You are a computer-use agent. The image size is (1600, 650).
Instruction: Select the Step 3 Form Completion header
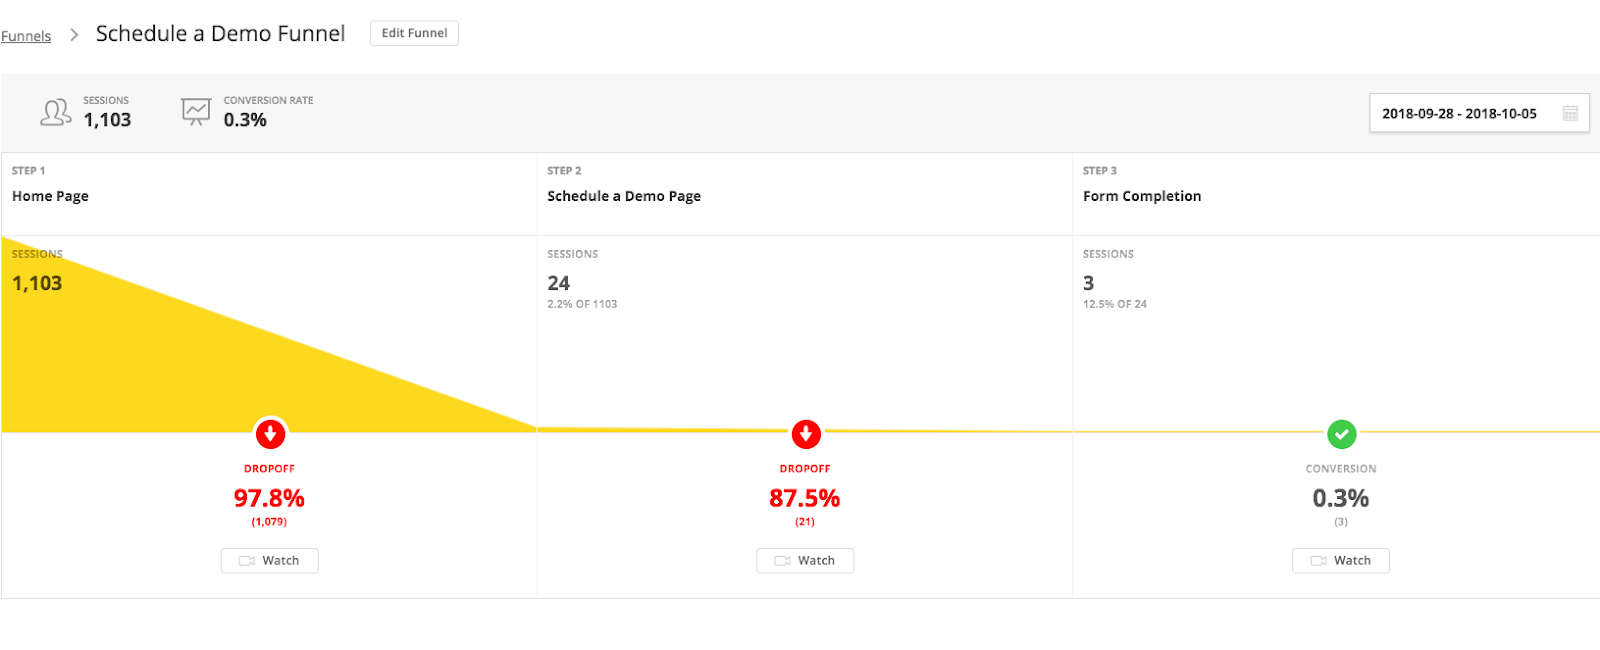(x=1141, y=196)
